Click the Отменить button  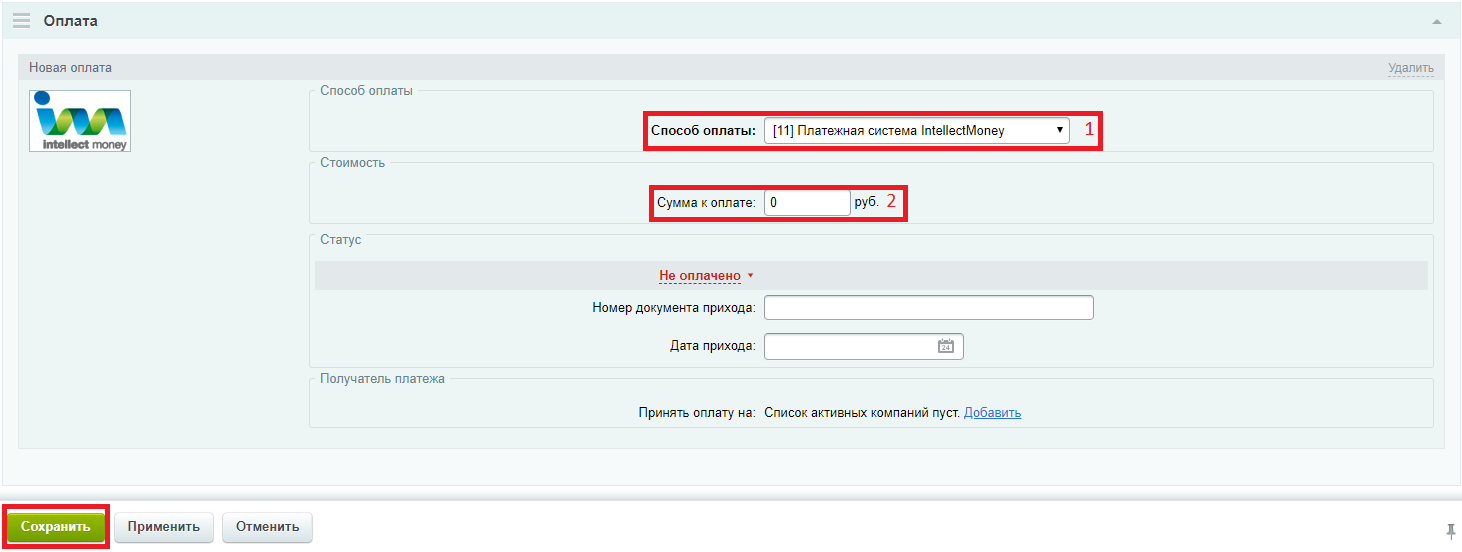tap(267, 527)
